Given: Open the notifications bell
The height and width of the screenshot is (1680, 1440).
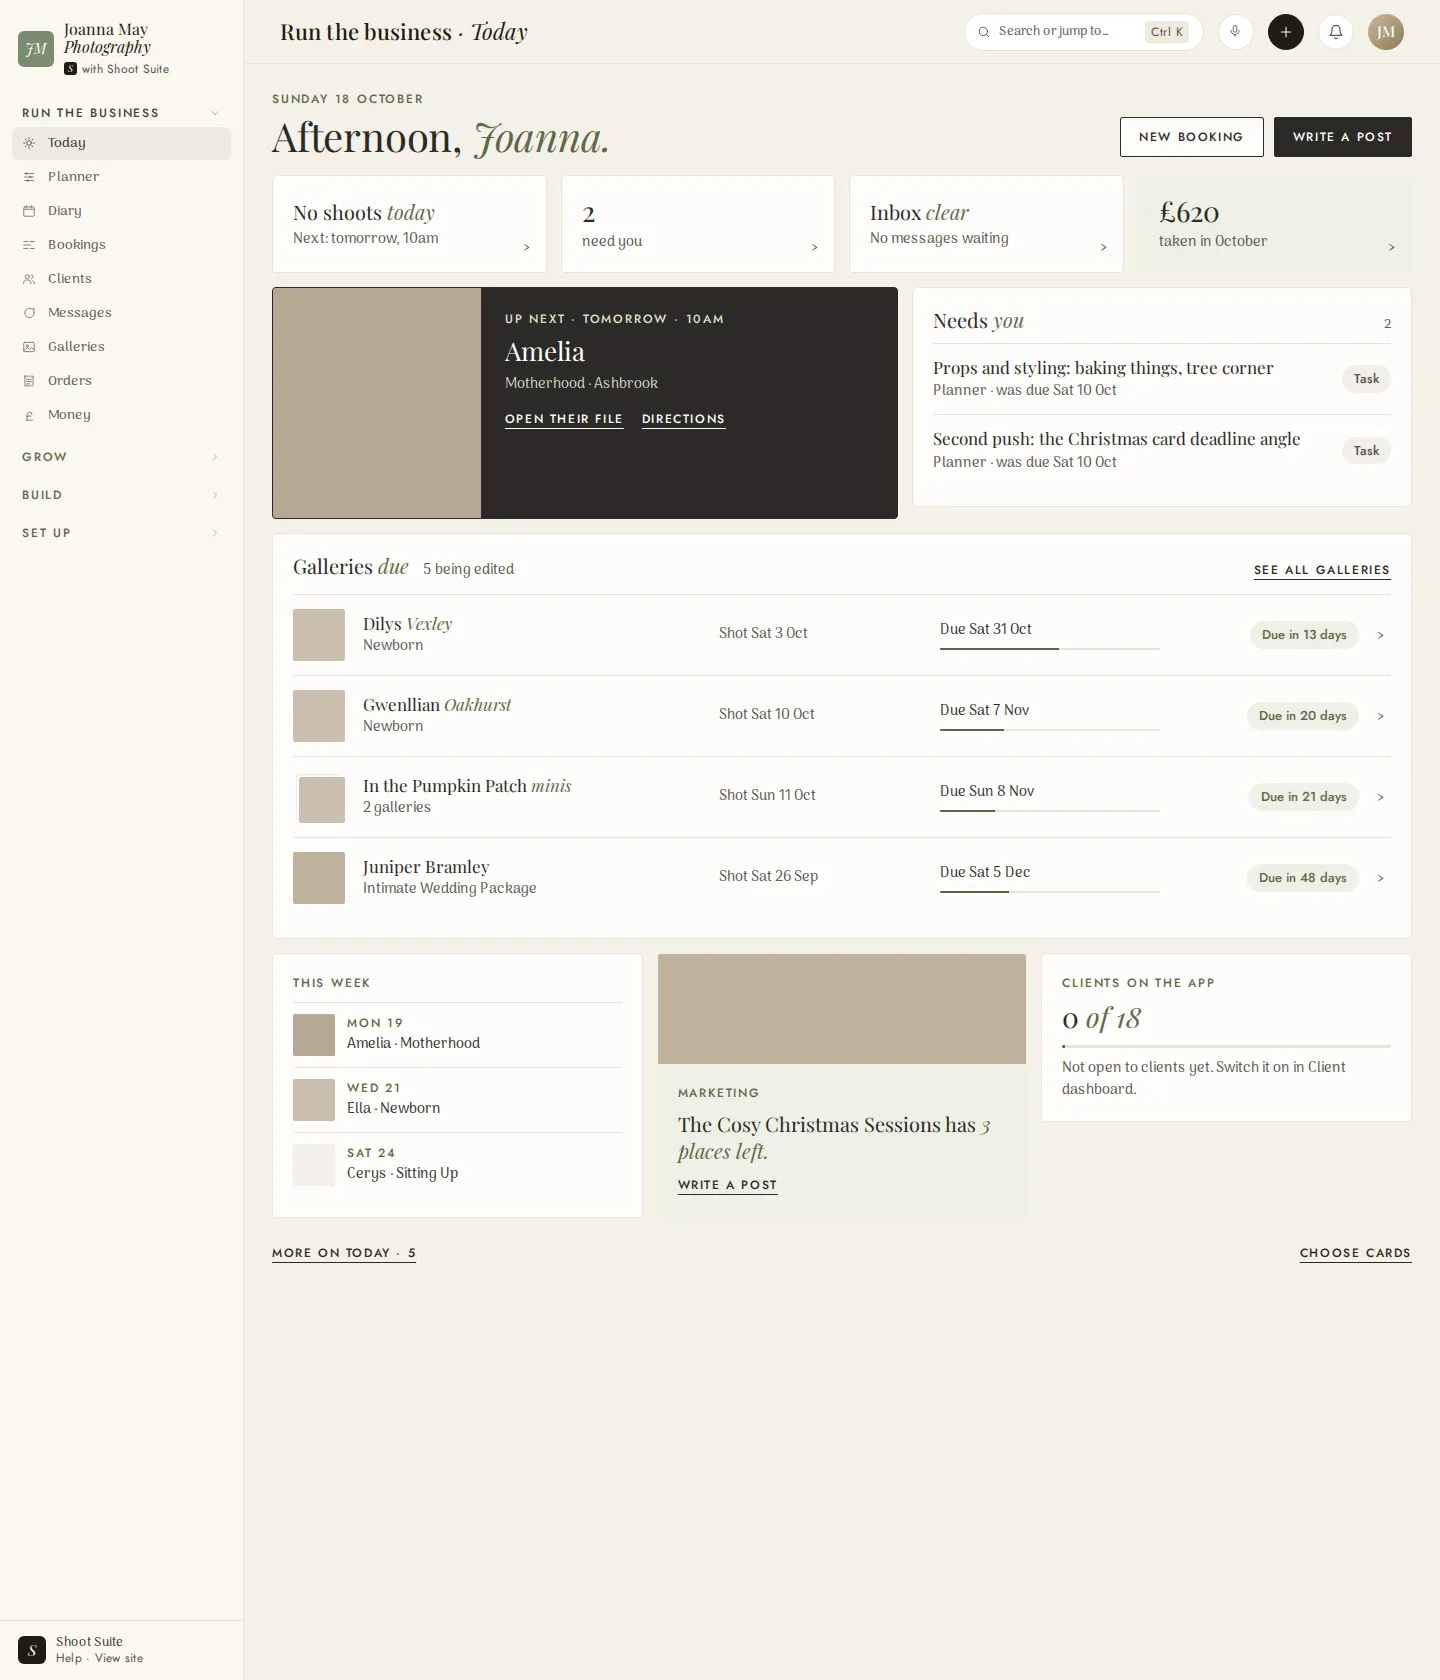Looking at the screenshot, I should [x=1336, y=32].
